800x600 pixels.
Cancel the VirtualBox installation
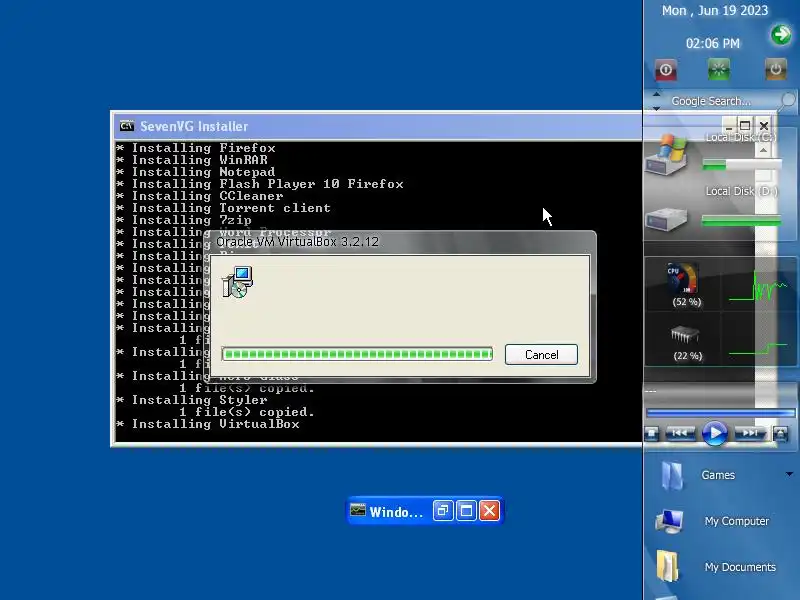pos(541,355)
